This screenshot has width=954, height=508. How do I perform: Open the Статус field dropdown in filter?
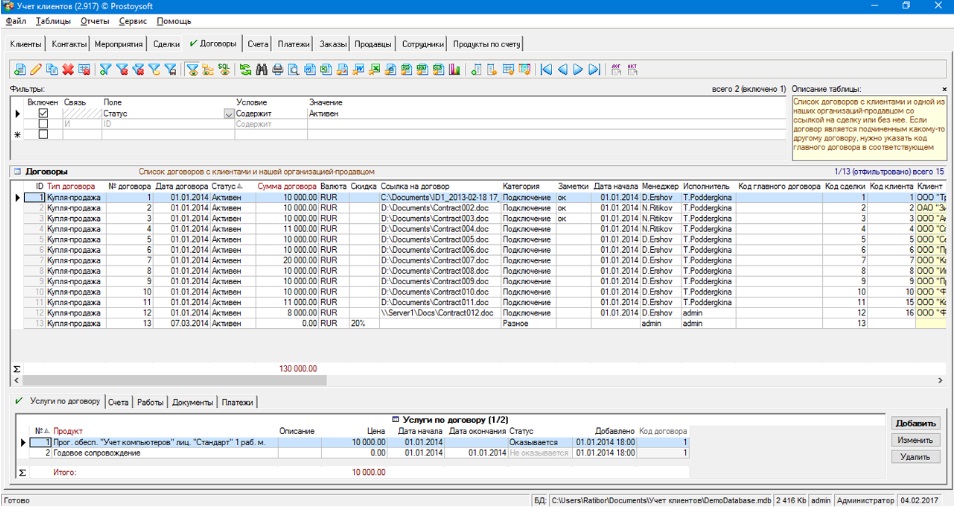click(229, 114)
